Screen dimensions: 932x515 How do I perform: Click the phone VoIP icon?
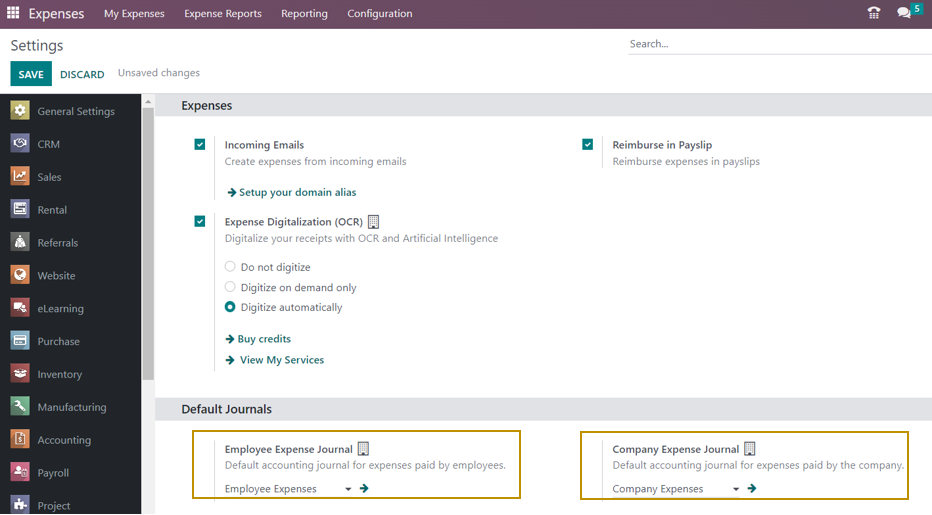(874, 13)
